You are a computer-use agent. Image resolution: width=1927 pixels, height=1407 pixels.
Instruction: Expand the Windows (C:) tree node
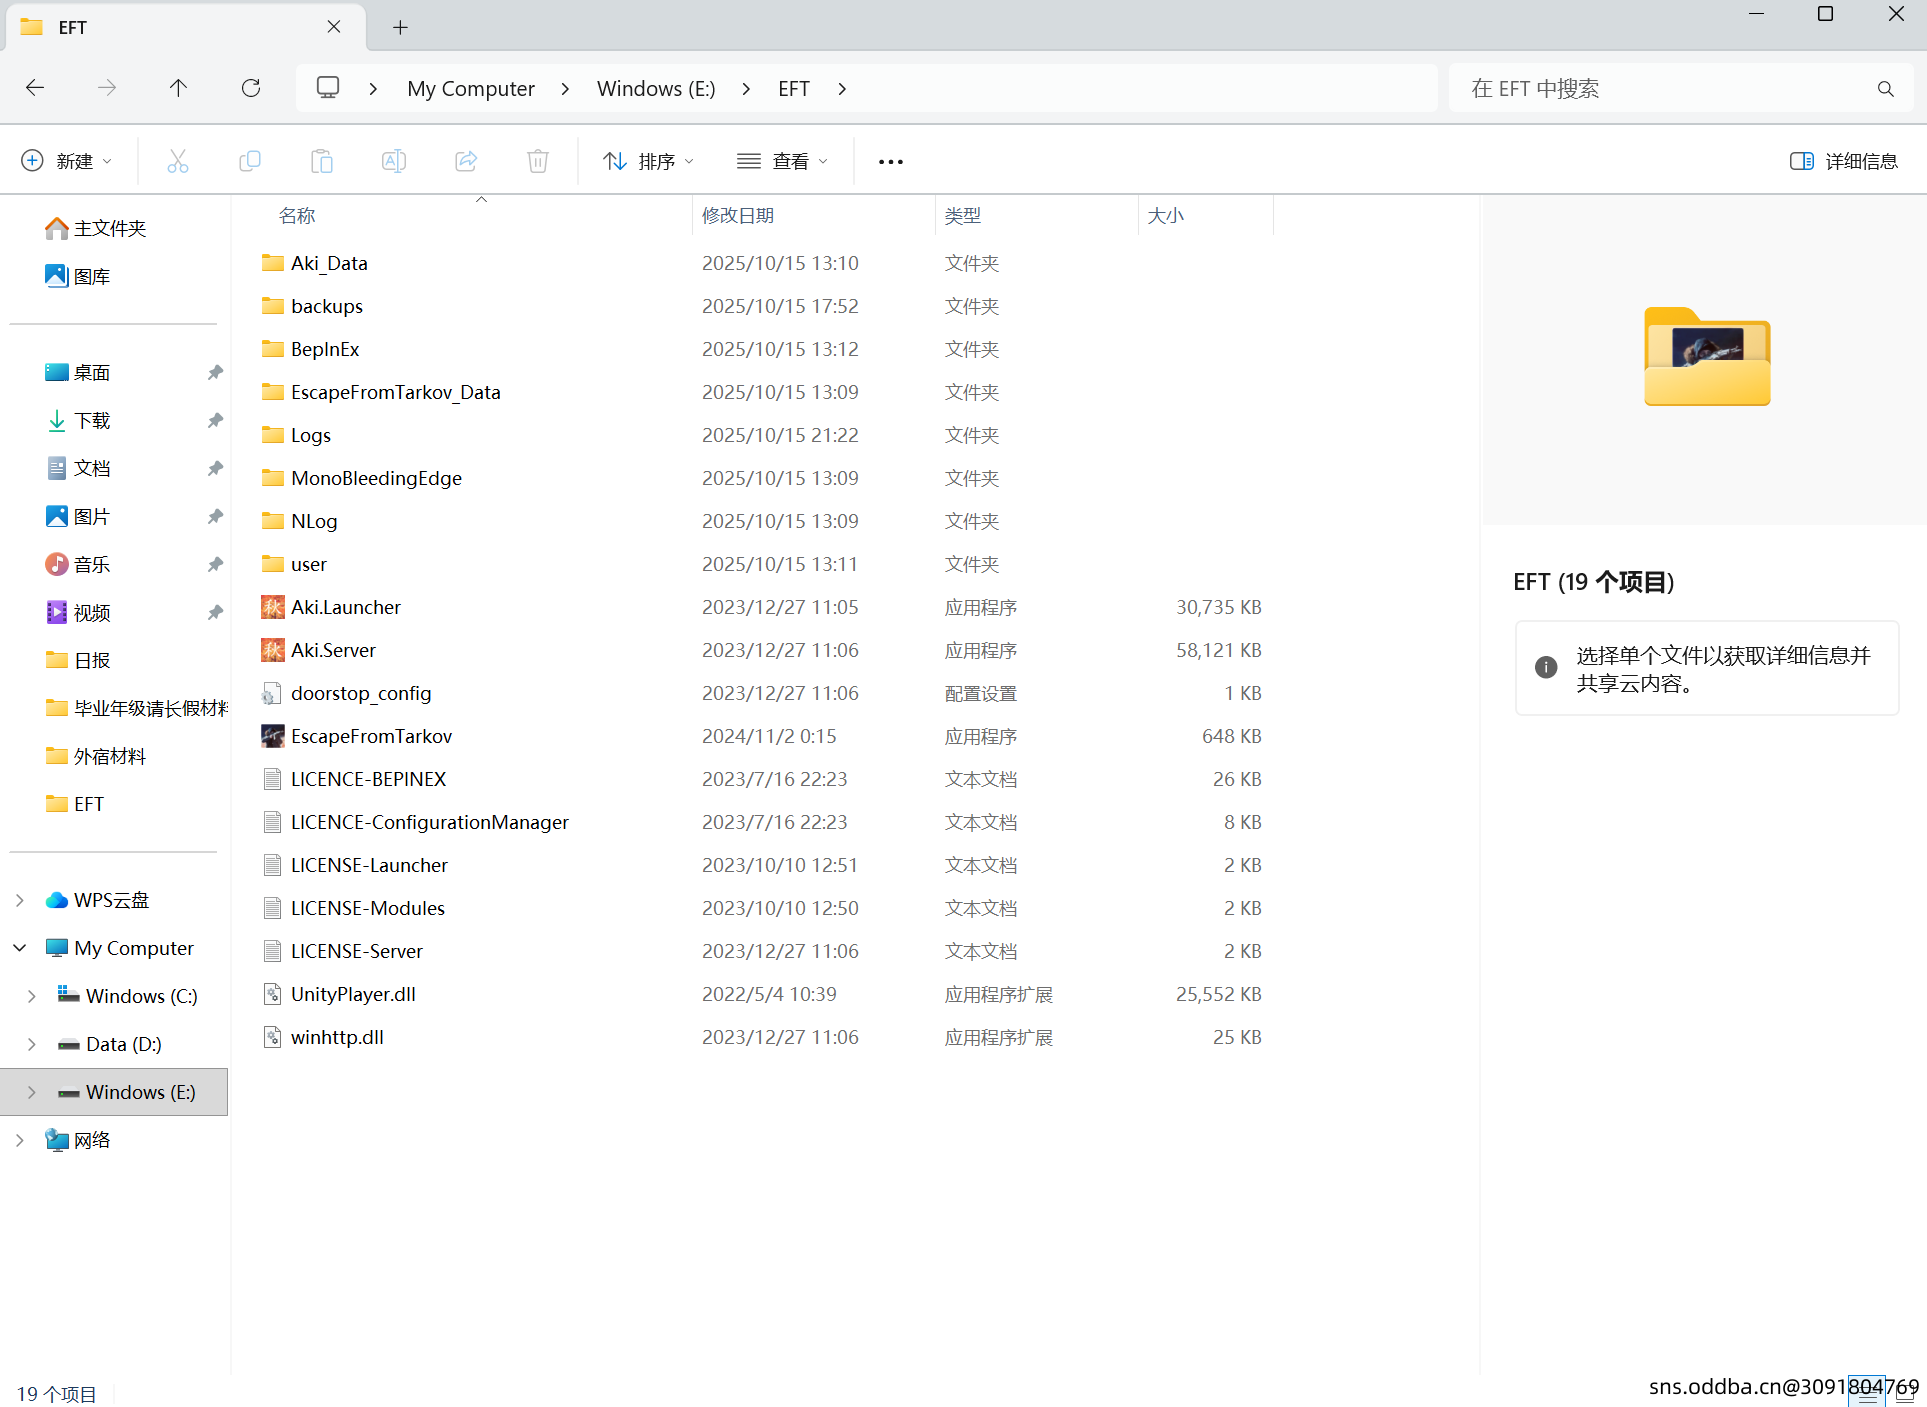point(32,996)
